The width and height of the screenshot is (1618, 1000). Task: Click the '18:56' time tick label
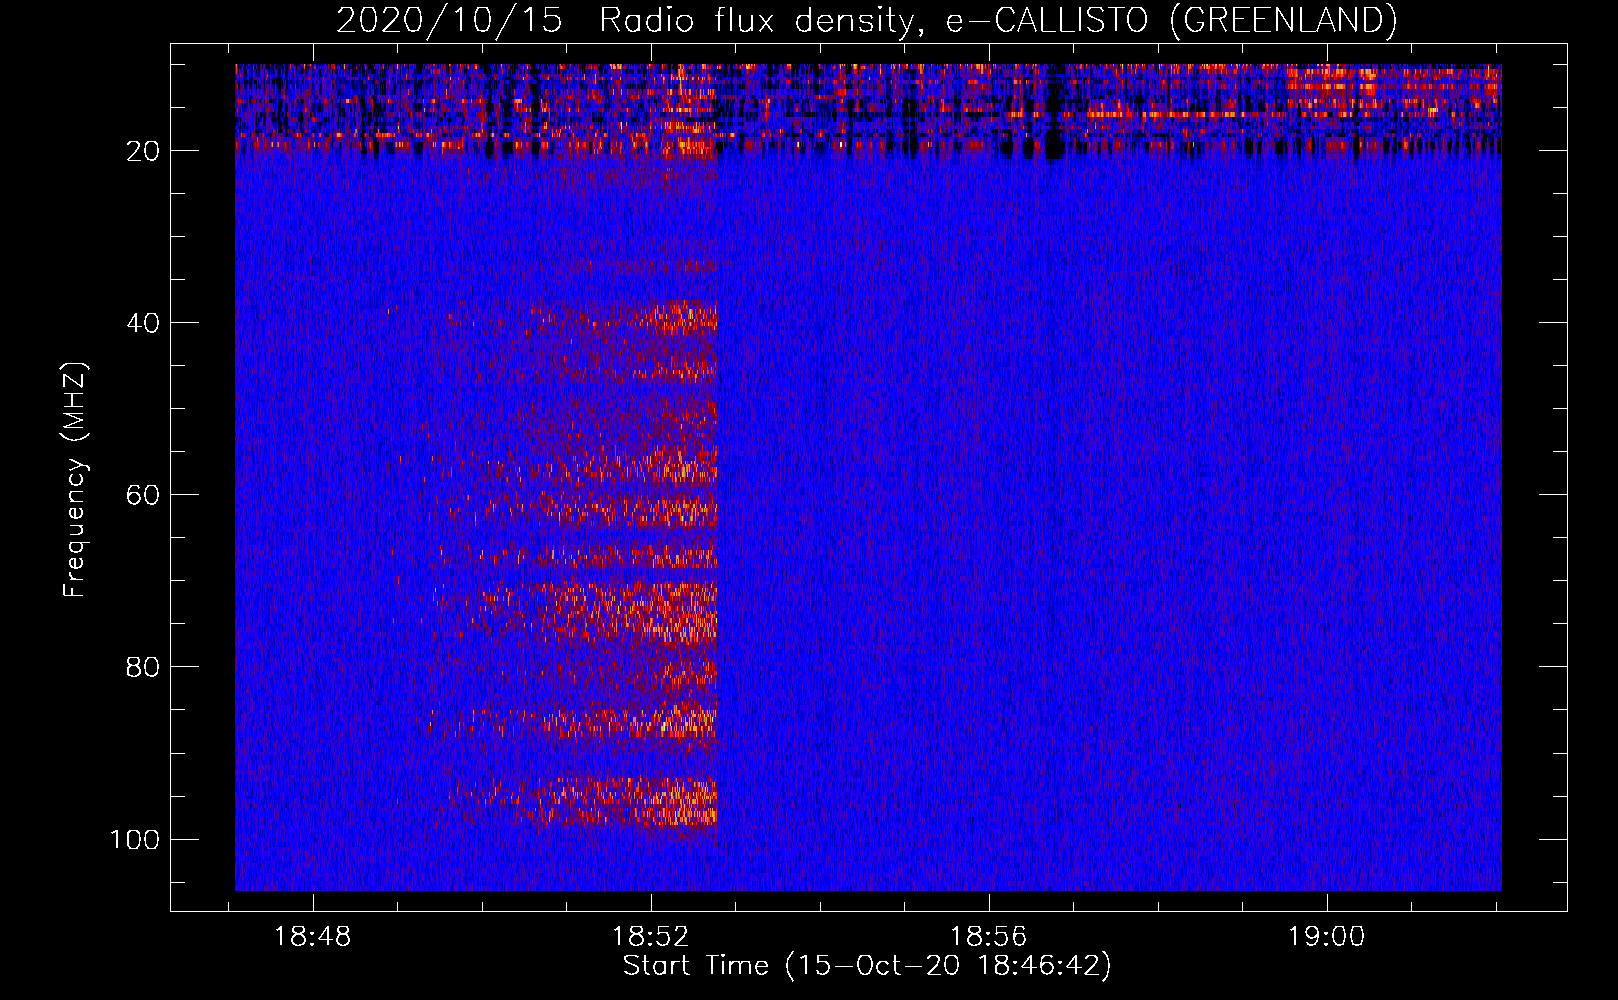[x=988, y=937]
